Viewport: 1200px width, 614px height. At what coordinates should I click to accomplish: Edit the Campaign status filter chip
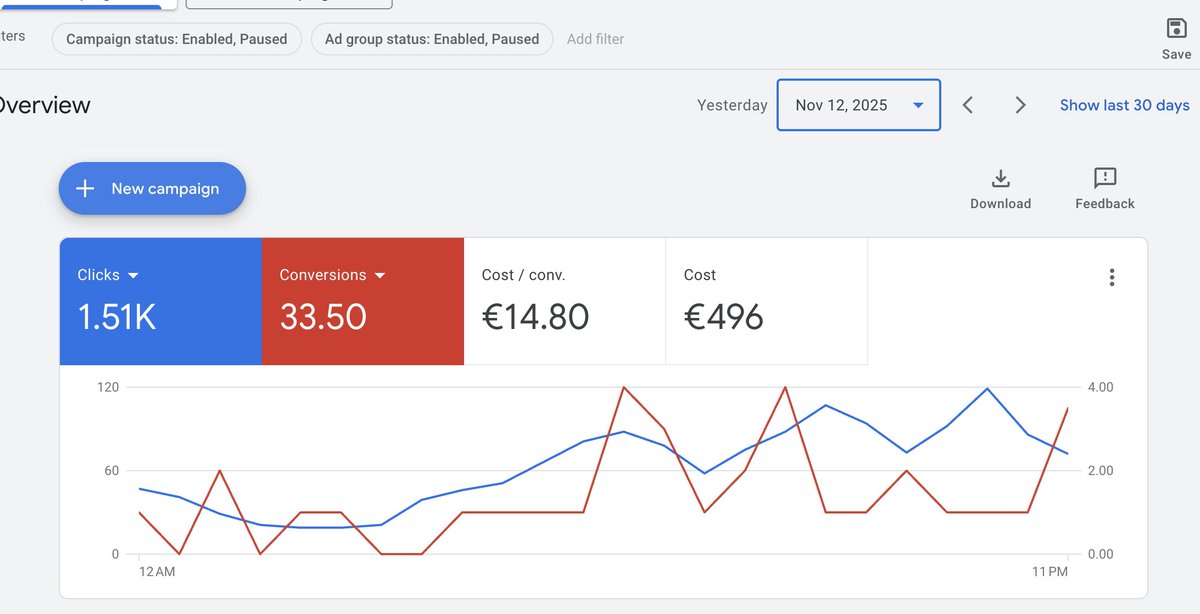tap(176, 39)
